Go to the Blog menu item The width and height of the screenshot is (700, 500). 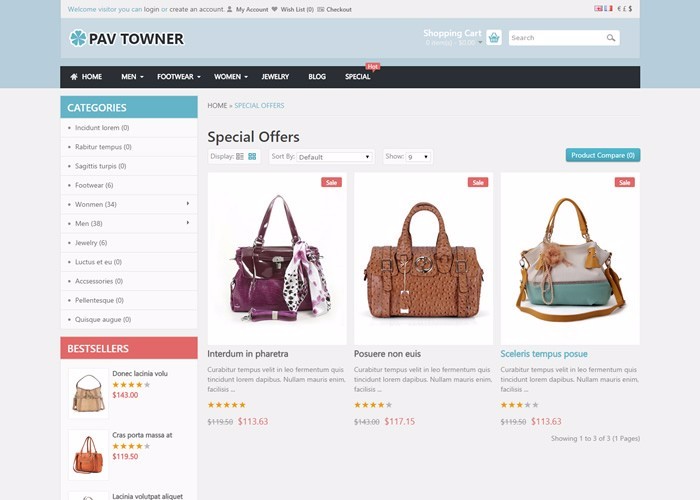[x=317, y=77]
